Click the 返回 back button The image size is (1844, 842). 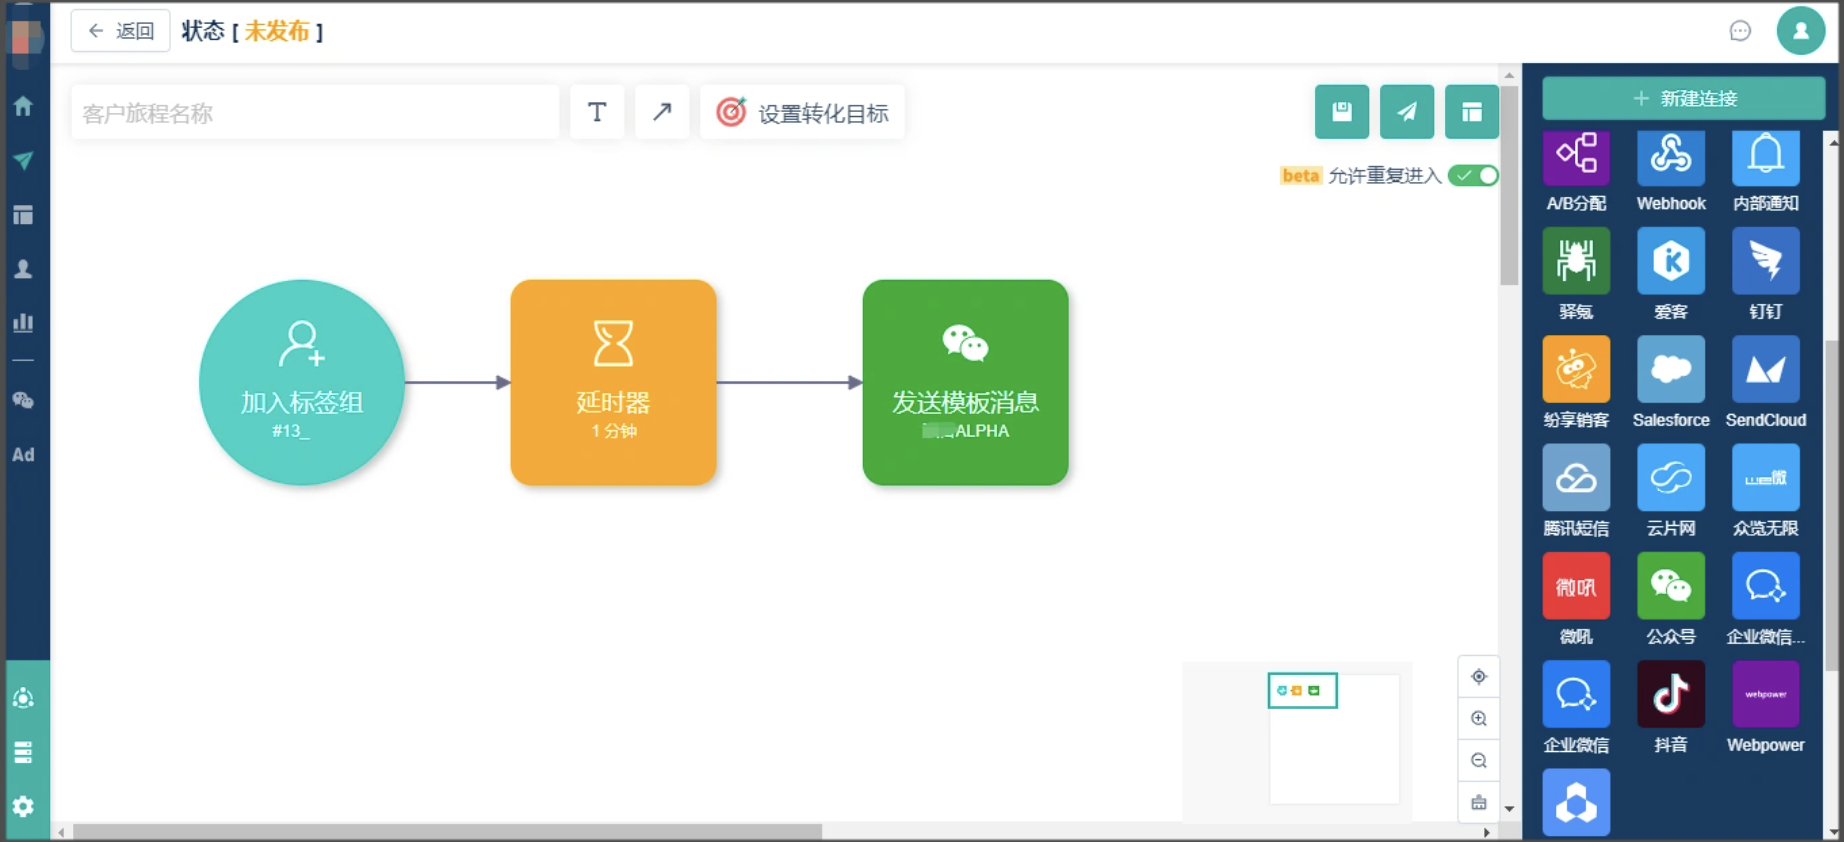tap(120, 31)
